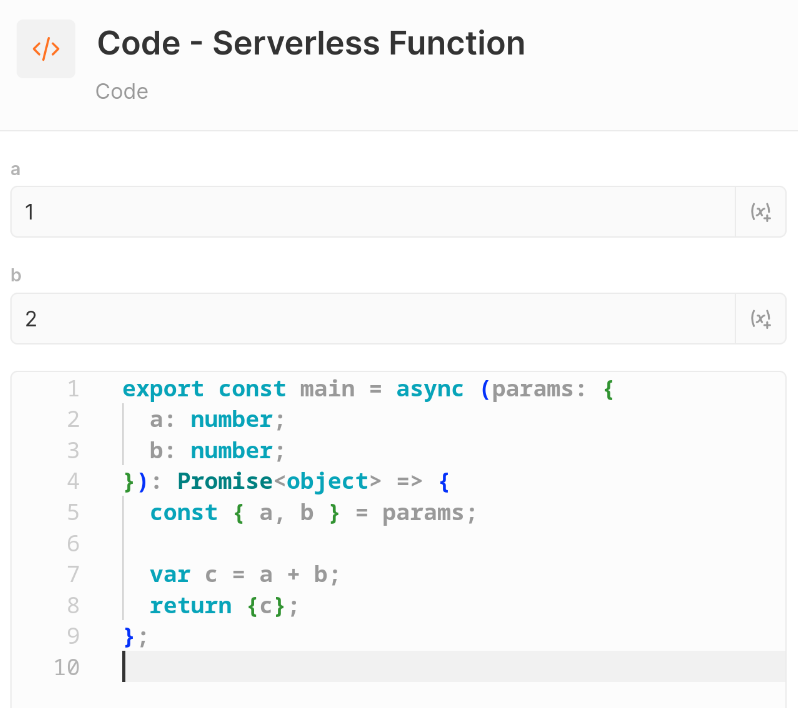798x708 pixels.
Task: Click the number type on line 2
Action: click(x=231, y=420)
